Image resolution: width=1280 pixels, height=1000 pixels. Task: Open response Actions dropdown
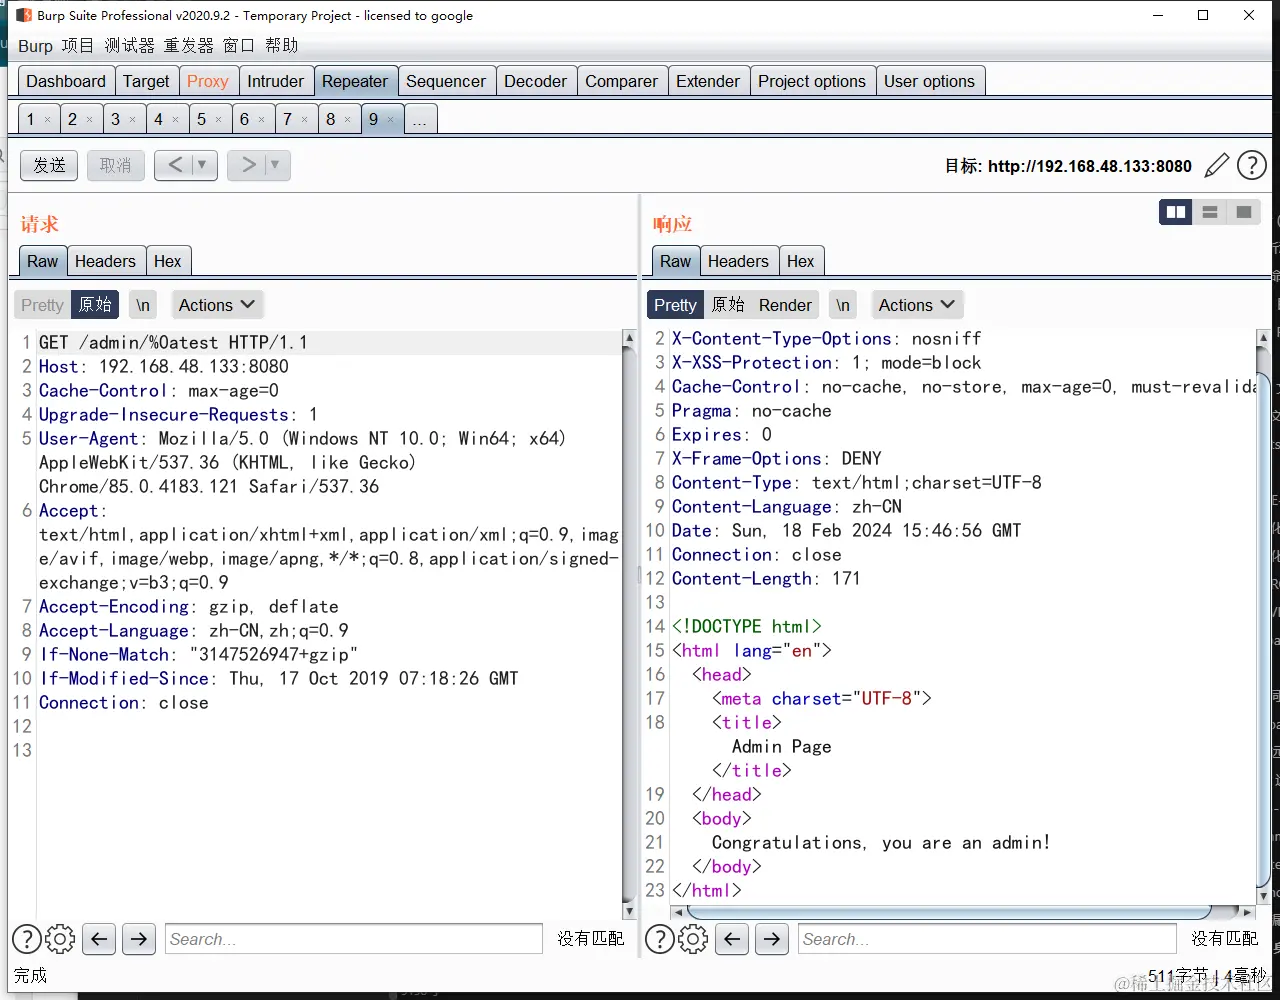pyautogui.click(x=916, y=305)
